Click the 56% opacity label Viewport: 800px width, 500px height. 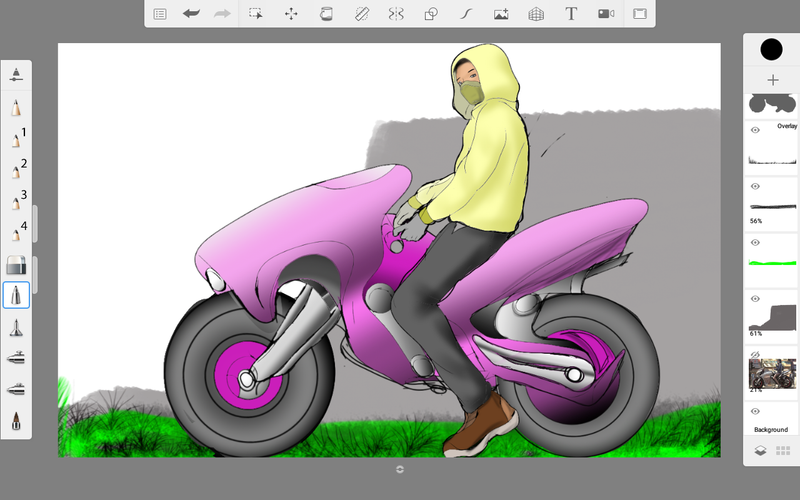click(x=756, y=221)
